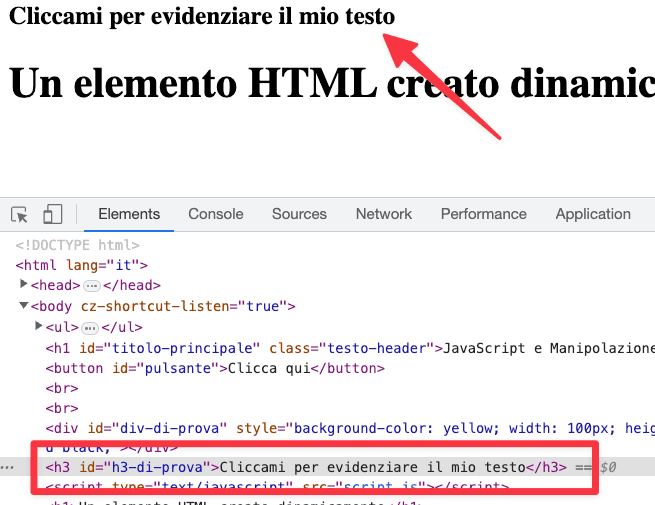Select the button pulsante node

215,368
